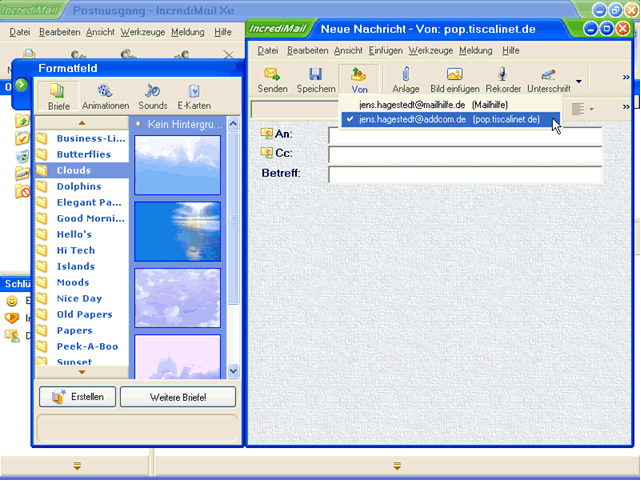The width and height of the screenshot is (641, 481).
Task: Open Datei menu in Postausgang window
Action: [20, 32]
